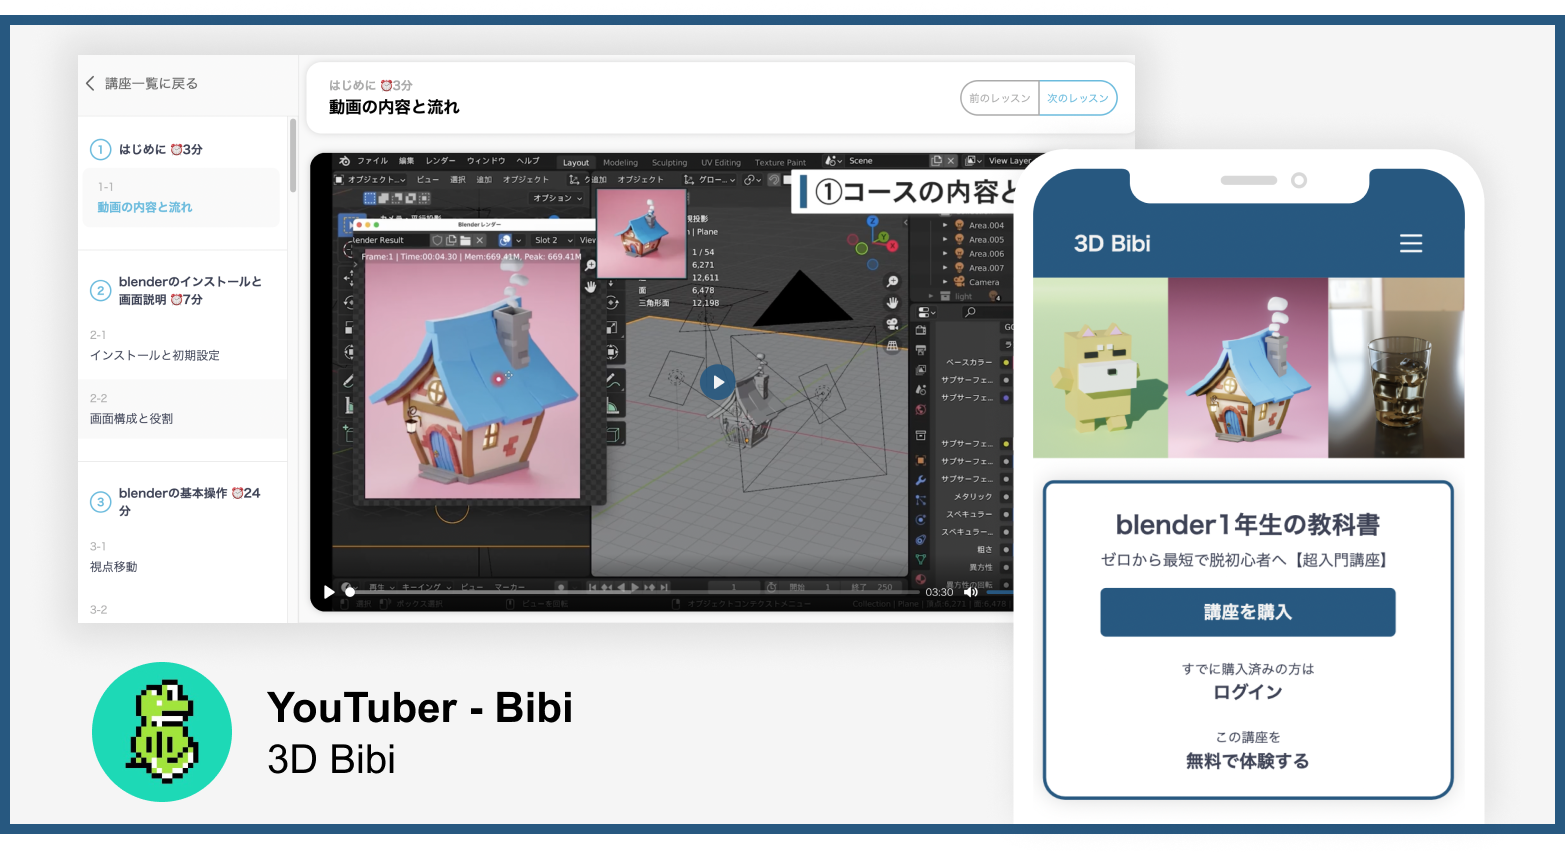Play the video from the player bar
Image resolution: width=1565 pixels, height=859 pixels.
(328, 592)
